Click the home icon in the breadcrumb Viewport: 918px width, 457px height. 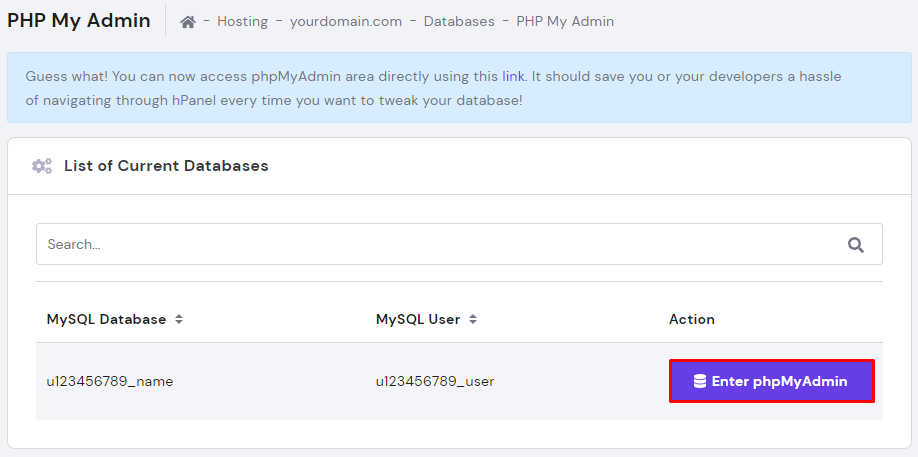(188, 21)
